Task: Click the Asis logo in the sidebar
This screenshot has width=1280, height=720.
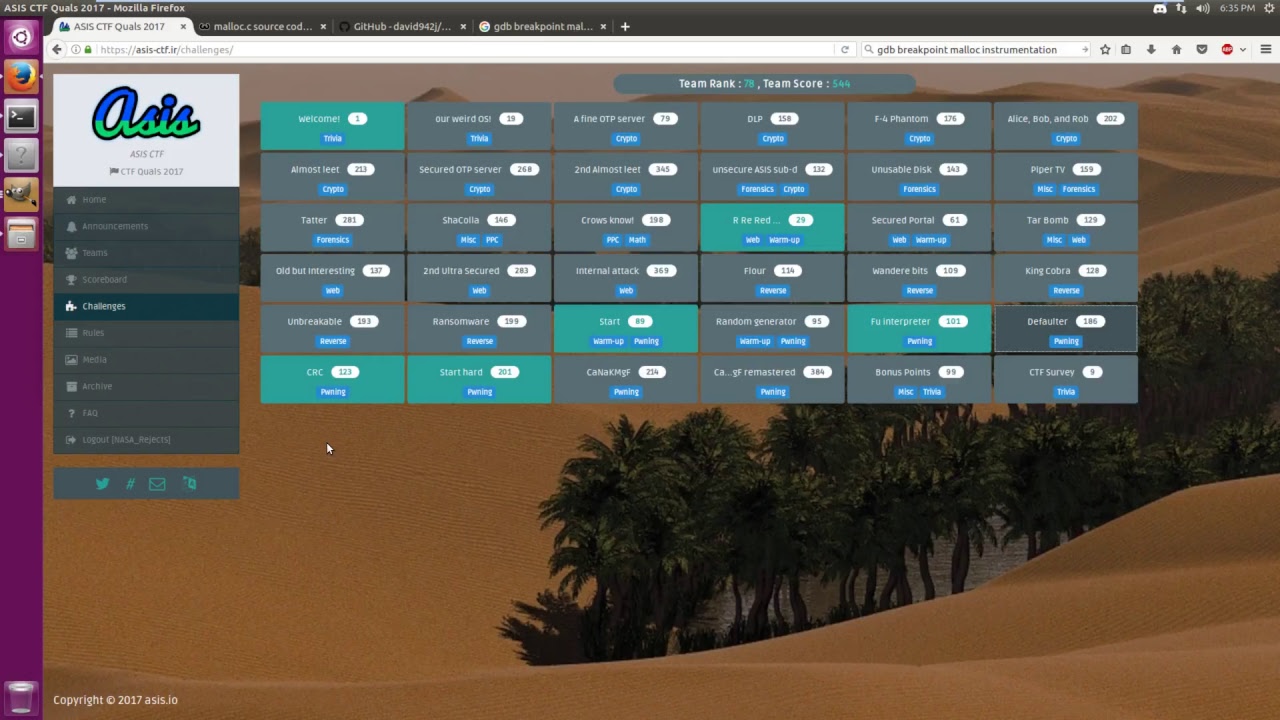Action: click(146, 114)
